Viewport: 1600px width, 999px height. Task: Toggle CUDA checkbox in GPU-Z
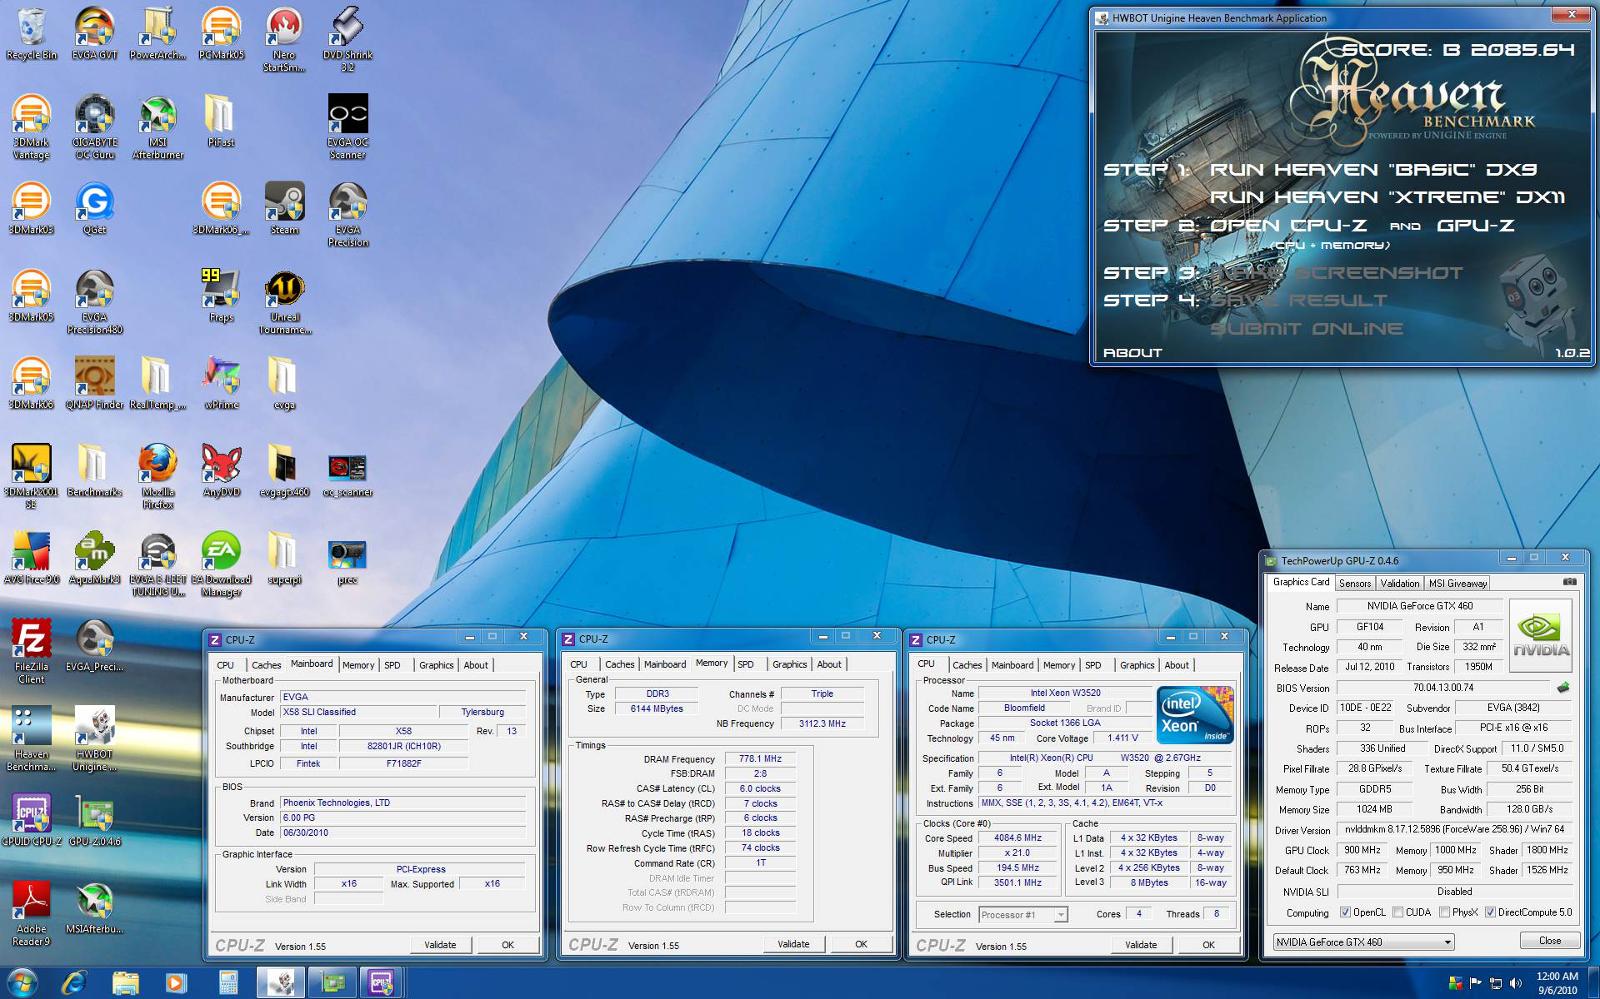[1398, 912]
